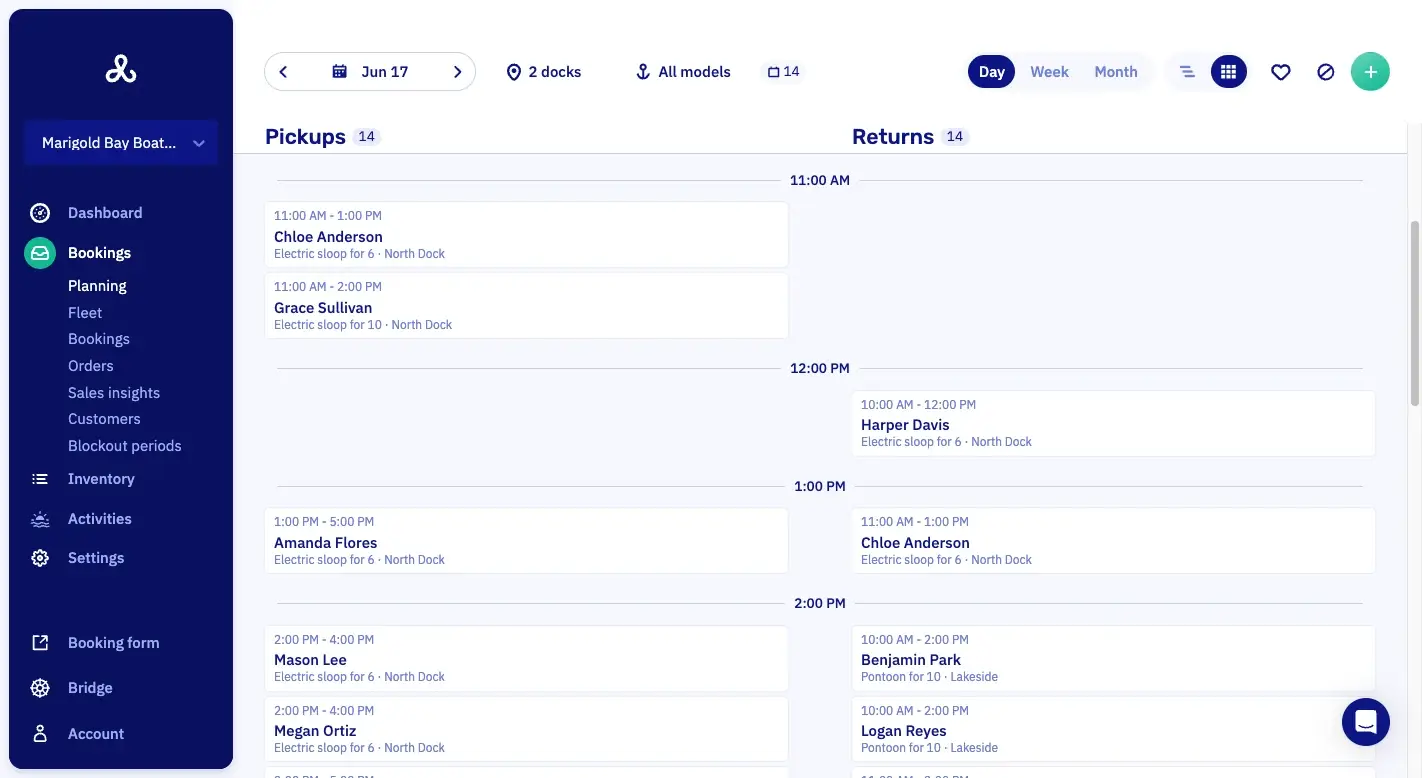Screen dimensions: 1422x778
Task: Go to previous day with left arrow
Action: [283, 72]
